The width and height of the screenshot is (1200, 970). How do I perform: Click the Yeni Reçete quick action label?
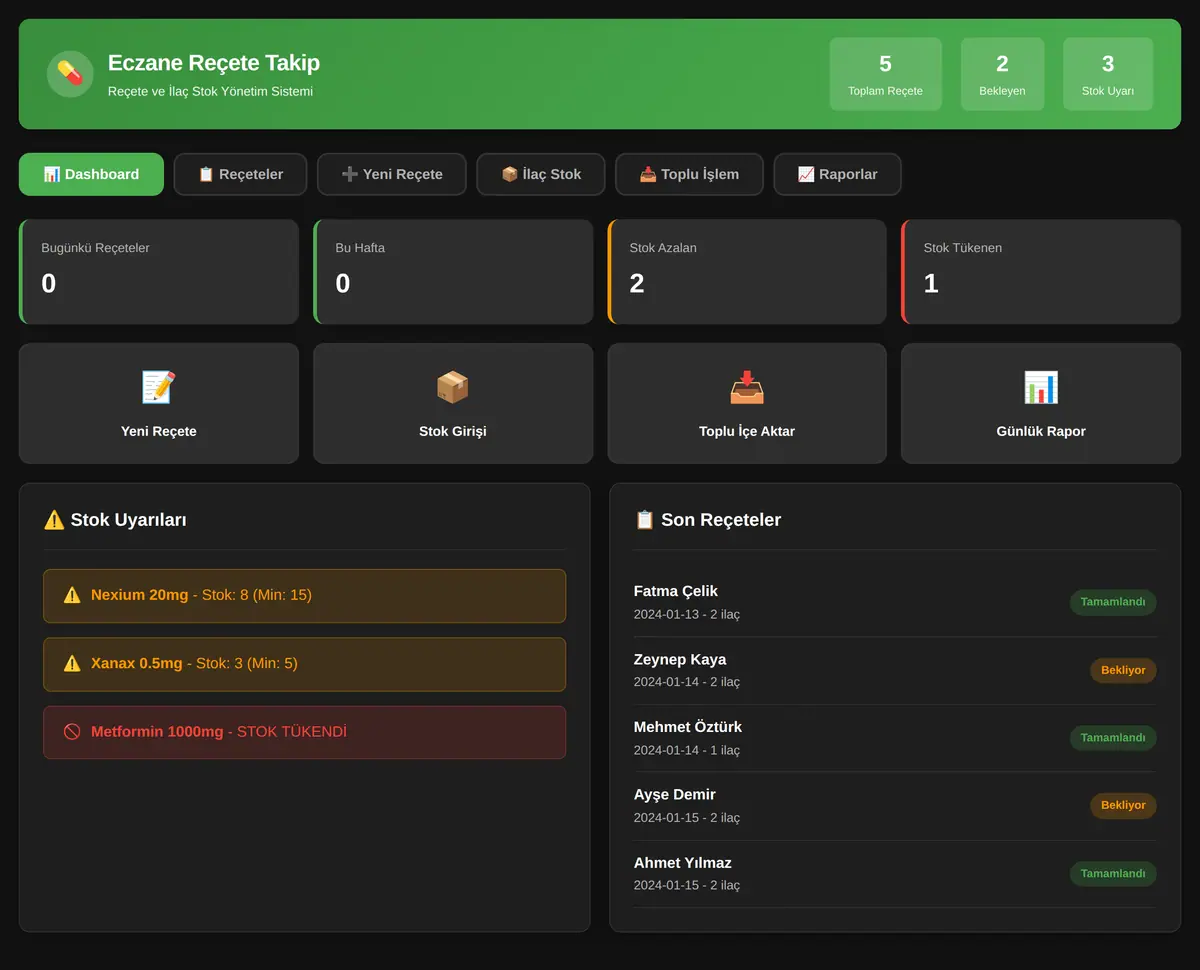pos(159,431)
